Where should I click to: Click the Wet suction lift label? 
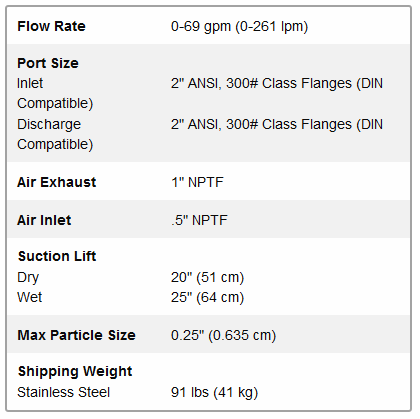pyautogui.click(x=30, y=297)
